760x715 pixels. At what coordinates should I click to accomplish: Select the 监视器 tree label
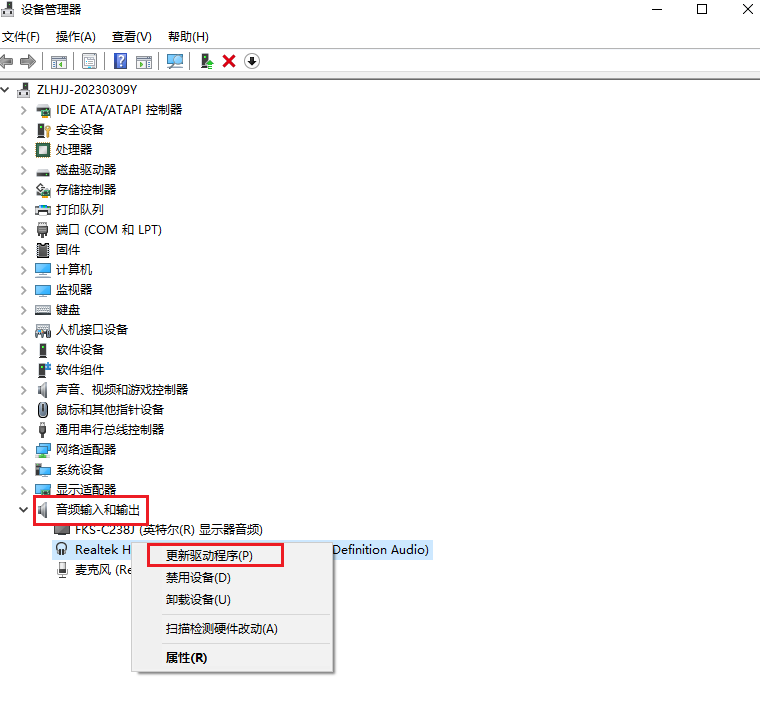coord(74,290)
